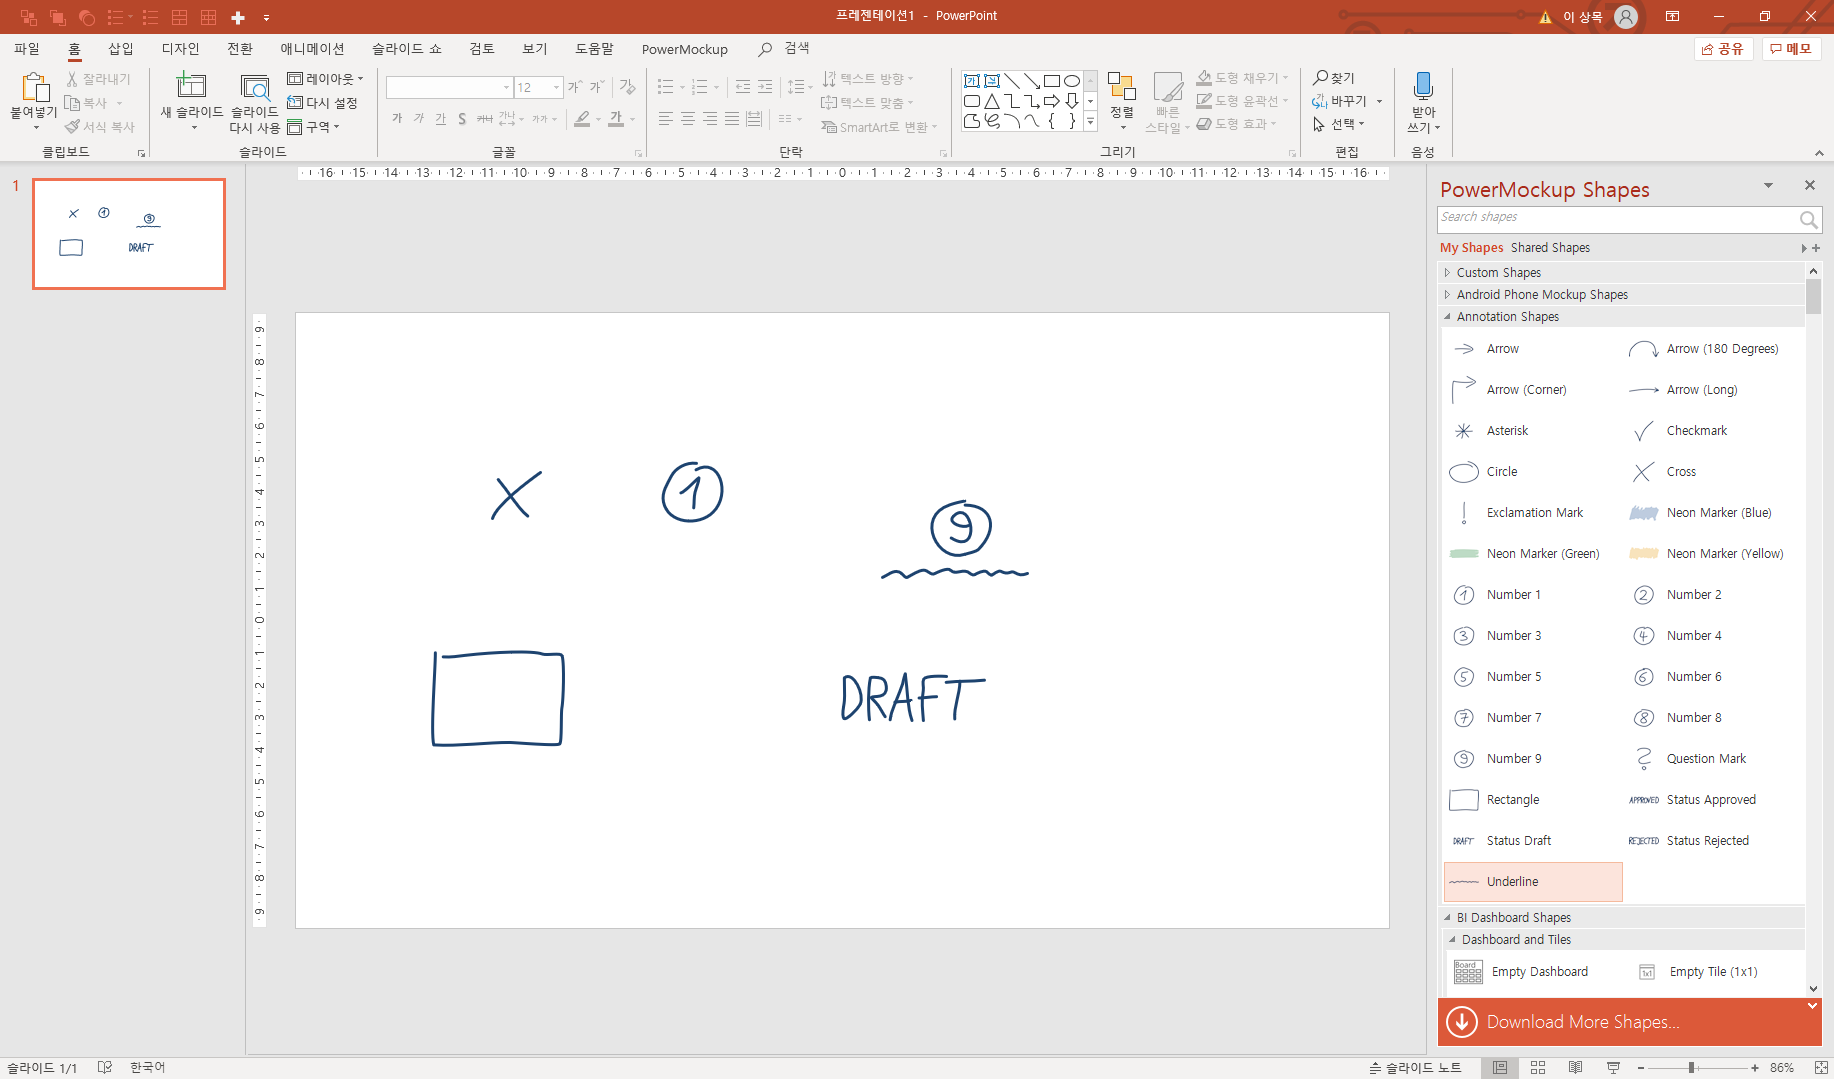Adjust the zoom slider in status bar
The image size is (1834, 1080).
point(1692,1068)
